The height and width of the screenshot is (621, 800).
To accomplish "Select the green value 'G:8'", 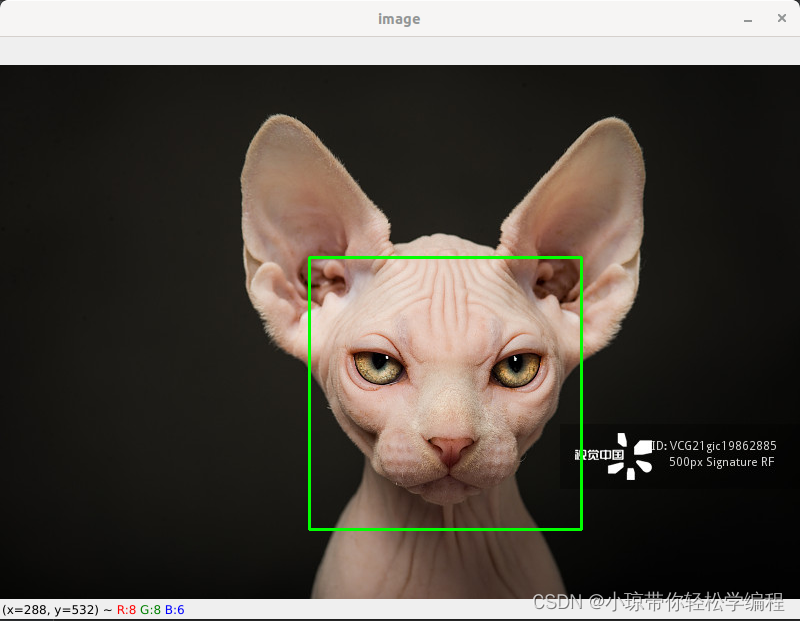I will (151, 610).
